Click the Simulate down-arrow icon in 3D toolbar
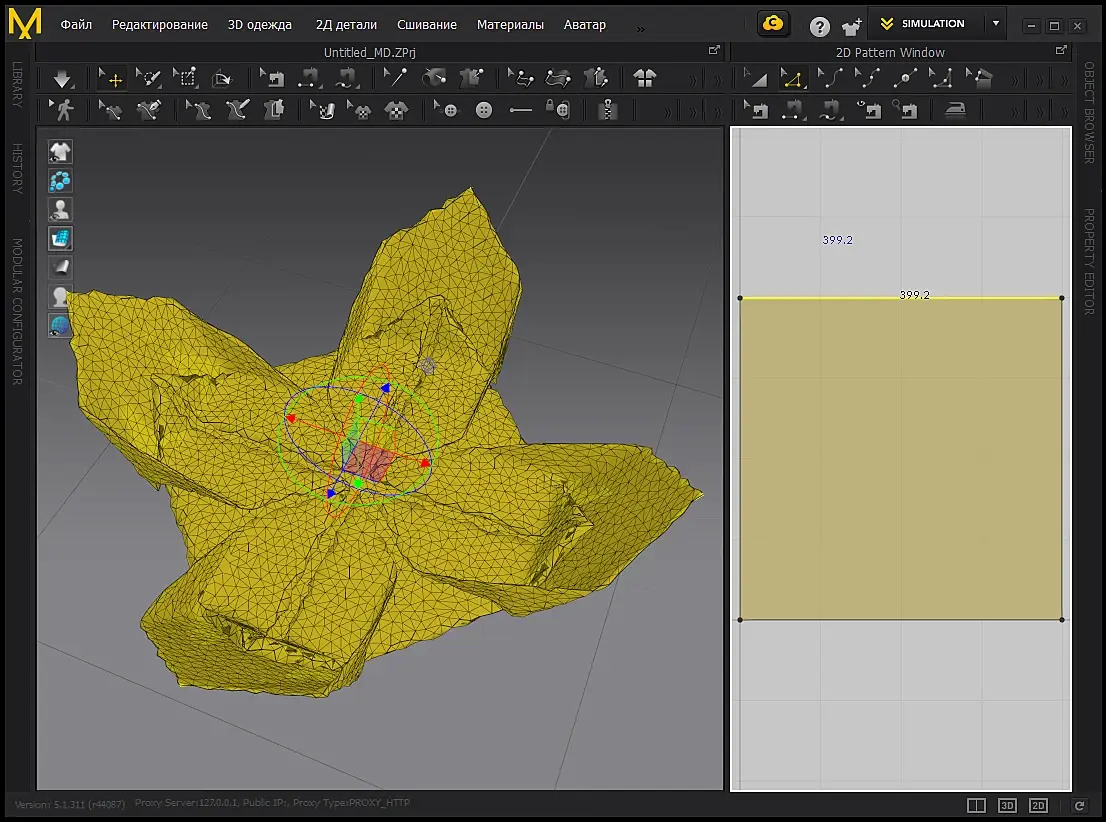The image size is (1106, 822). [63, 78]
